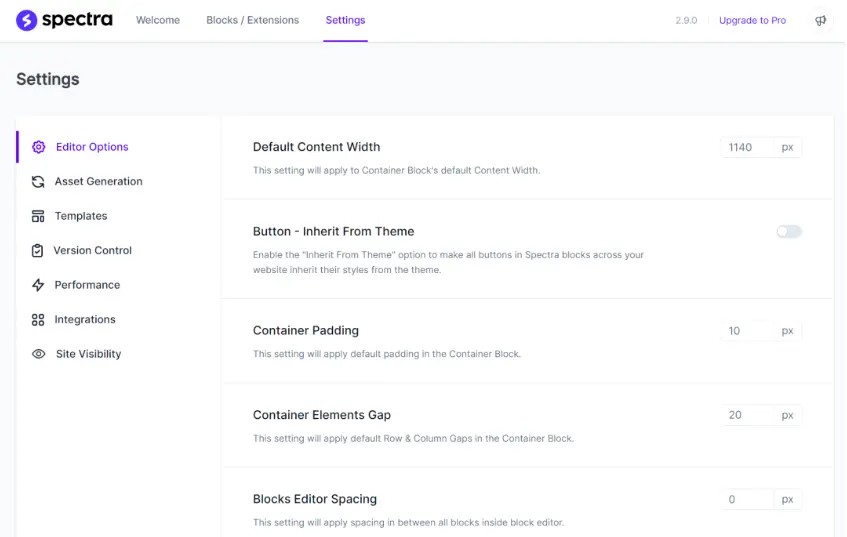
Task: Open Asset Generation settings section
Action: click(x=98, y=182)
